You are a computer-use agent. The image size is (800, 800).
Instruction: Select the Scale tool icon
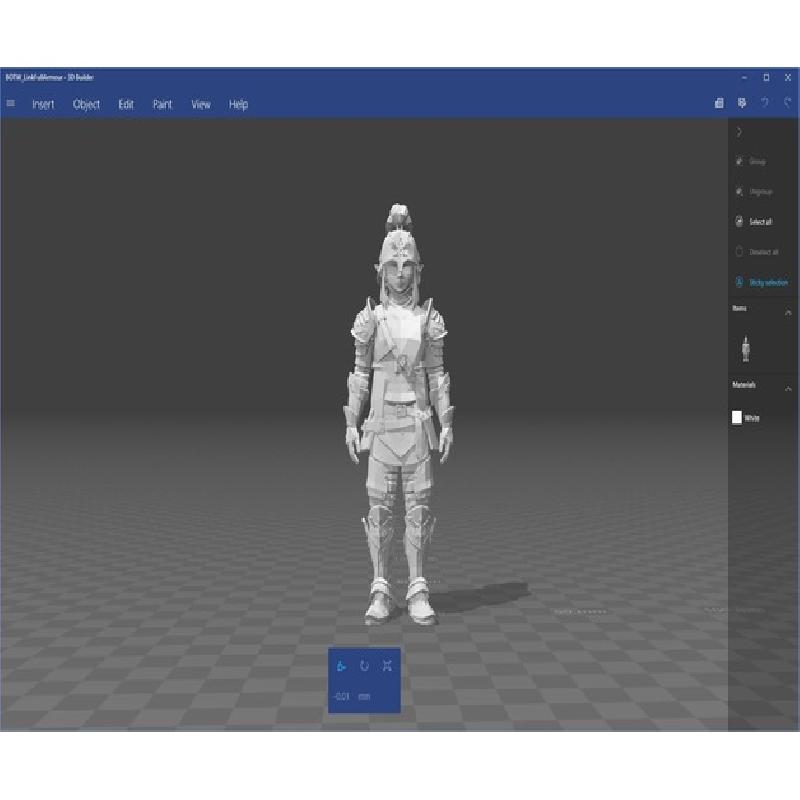tap(387, 666)
